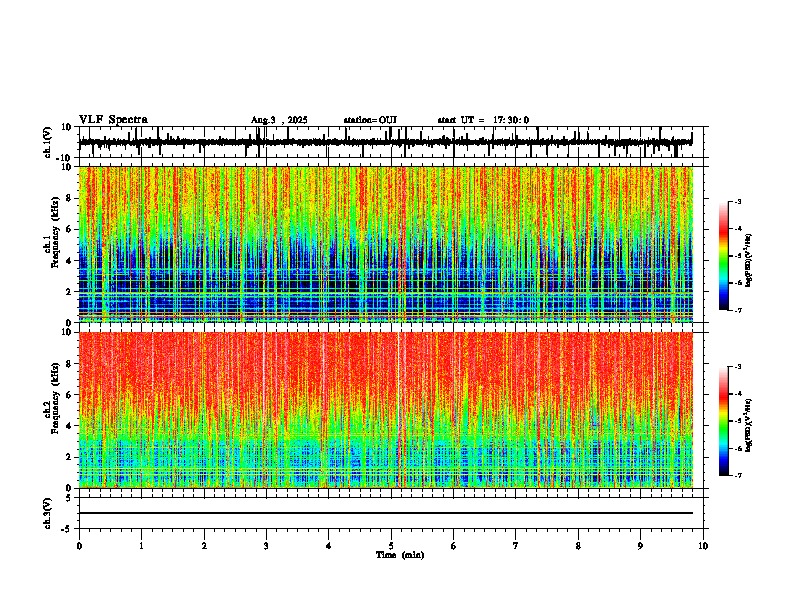Click the "ch.3(V)" axis label

point(48,513)
